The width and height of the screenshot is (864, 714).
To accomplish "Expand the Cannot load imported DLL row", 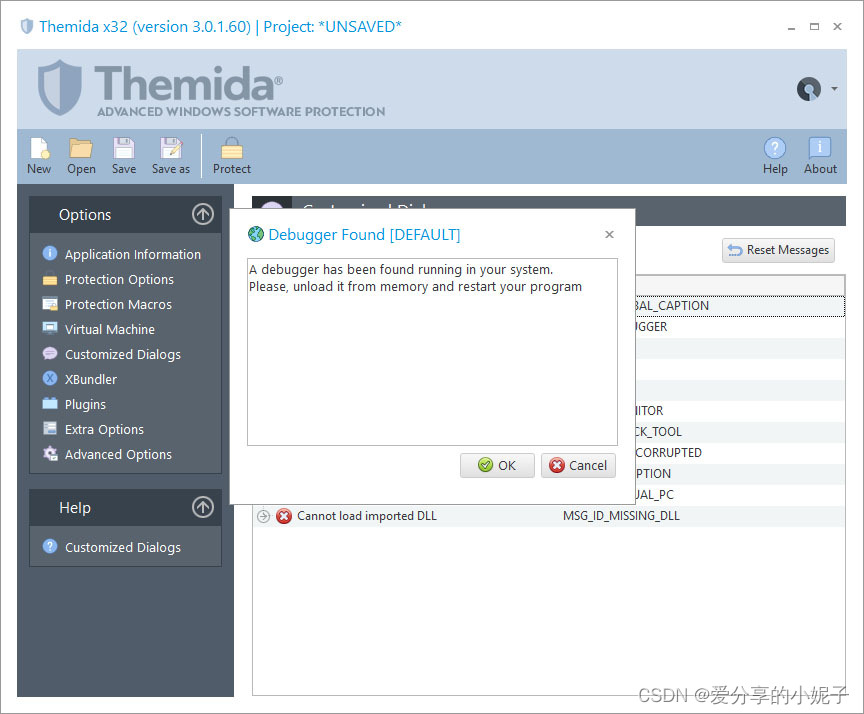I will point(263,516).
